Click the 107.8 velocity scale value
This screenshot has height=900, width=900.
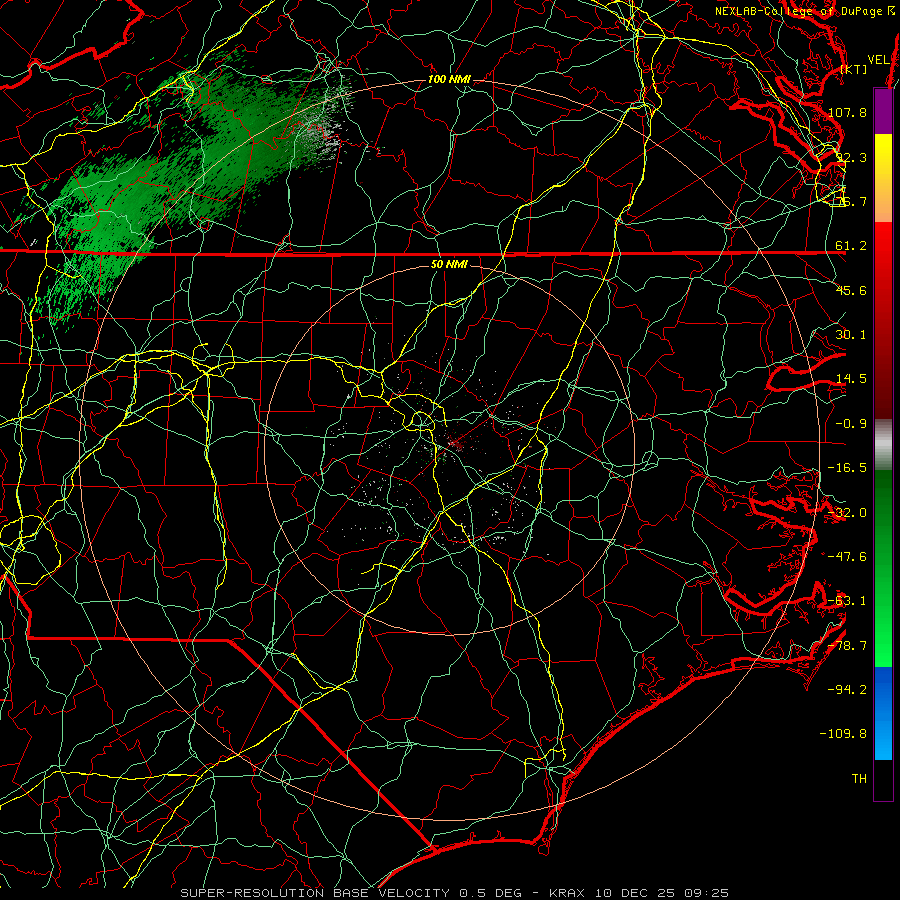click(x=847, y=112)
